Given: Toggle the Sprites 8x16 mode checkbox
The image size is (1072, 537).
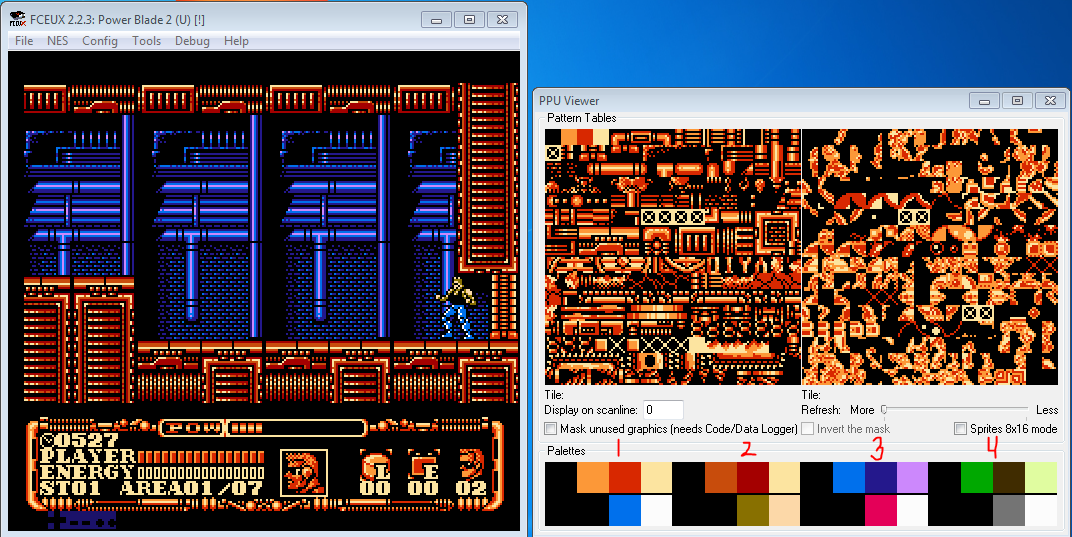Looking at the screenshot, I should tap(961, 429).
